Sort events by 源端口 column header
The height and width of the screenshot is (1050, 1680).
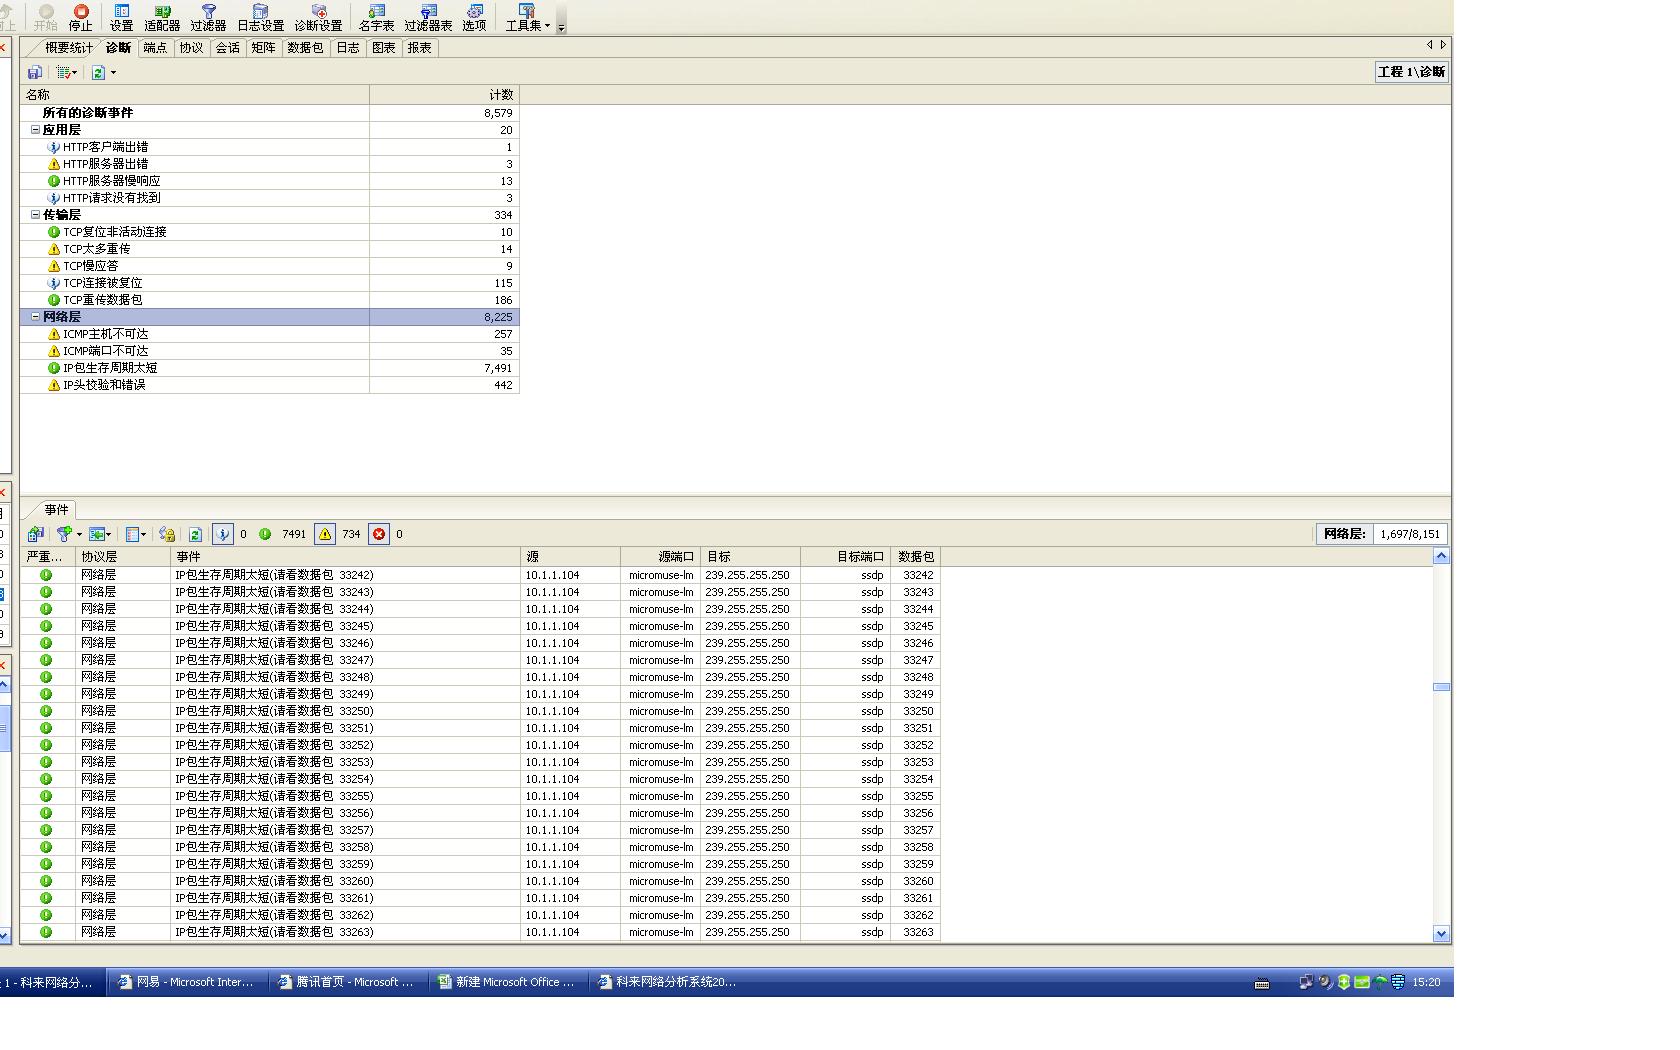pyautogui.click(x=660, y=557)
